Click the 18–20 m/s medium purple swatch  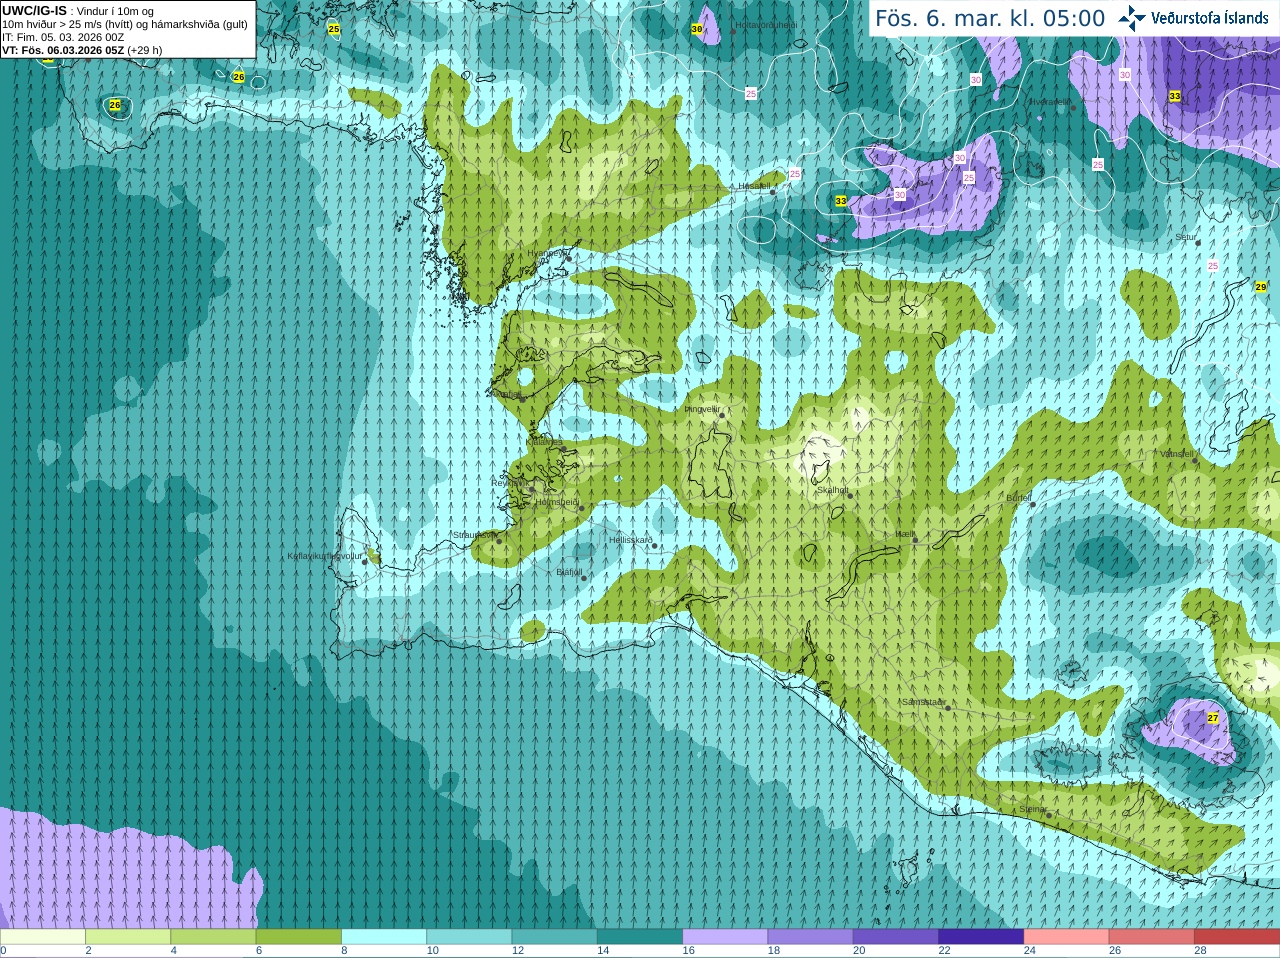point(811,937)
